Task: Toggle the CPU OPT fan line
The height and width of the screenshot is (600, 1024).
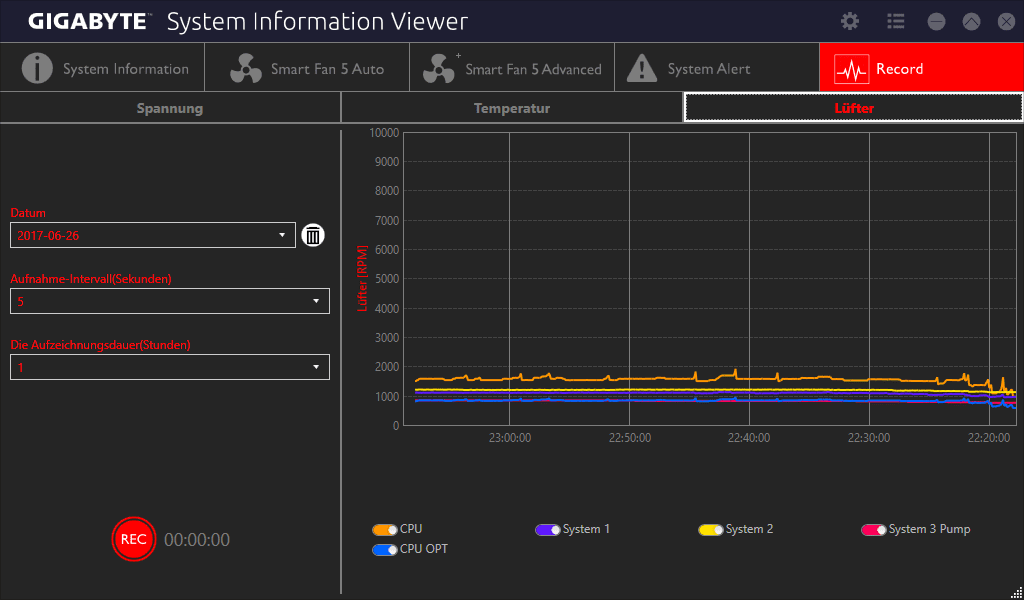Action: pyautogui.click(x=385, y=550)
